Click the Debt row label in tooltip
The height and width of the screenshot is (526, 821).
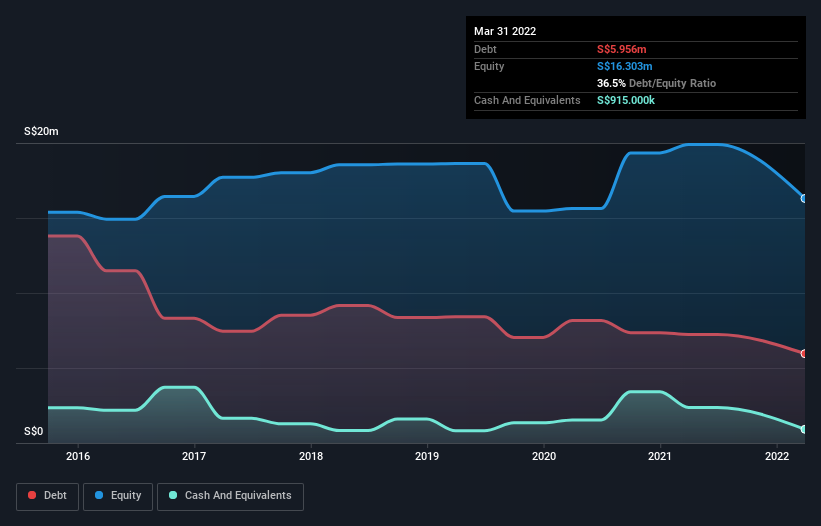coord(485,49)
